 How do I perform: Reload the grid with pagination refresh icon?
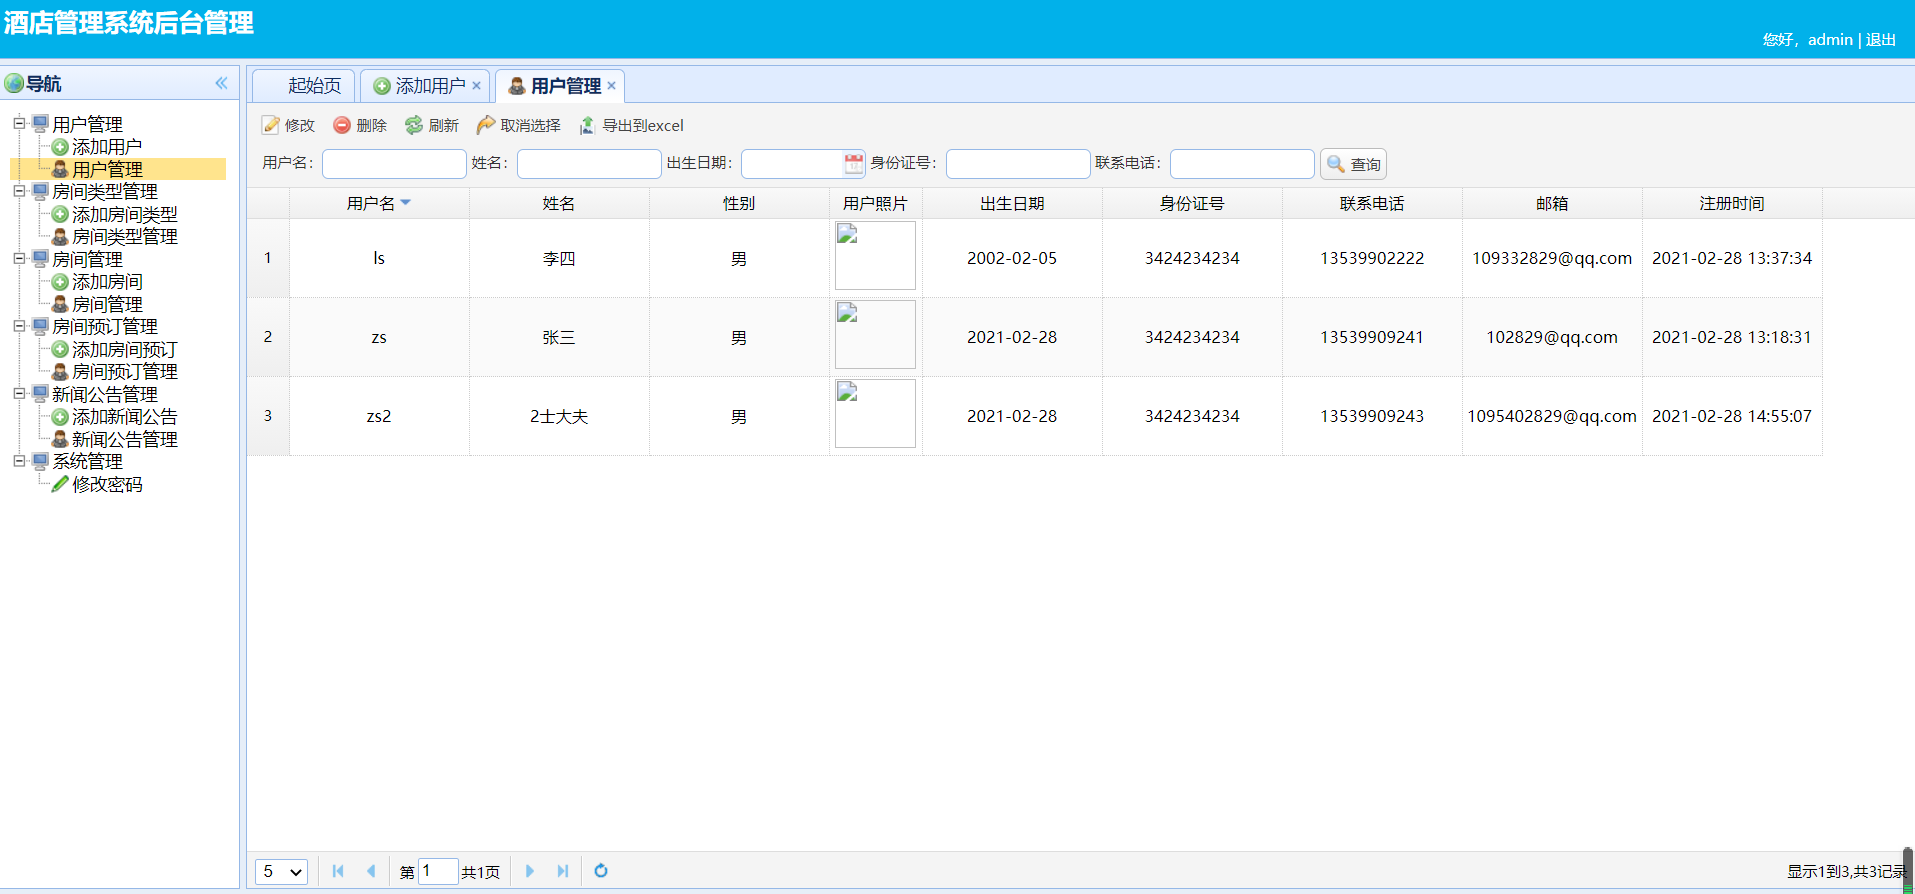[601, 871]
